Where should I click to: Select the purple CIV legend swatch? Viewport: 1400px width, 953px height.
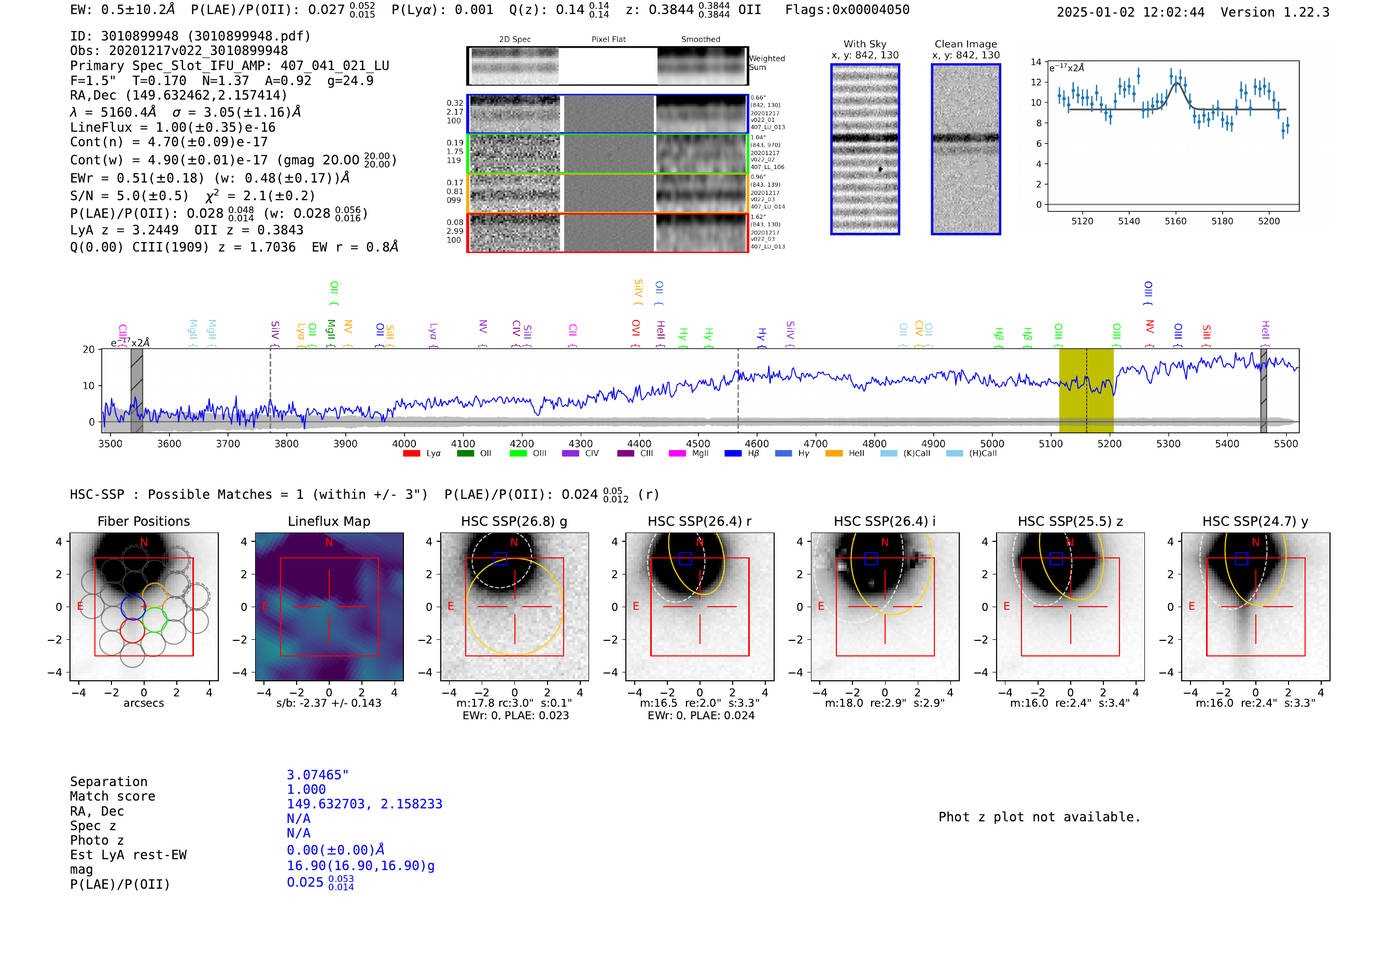(571, 454)
